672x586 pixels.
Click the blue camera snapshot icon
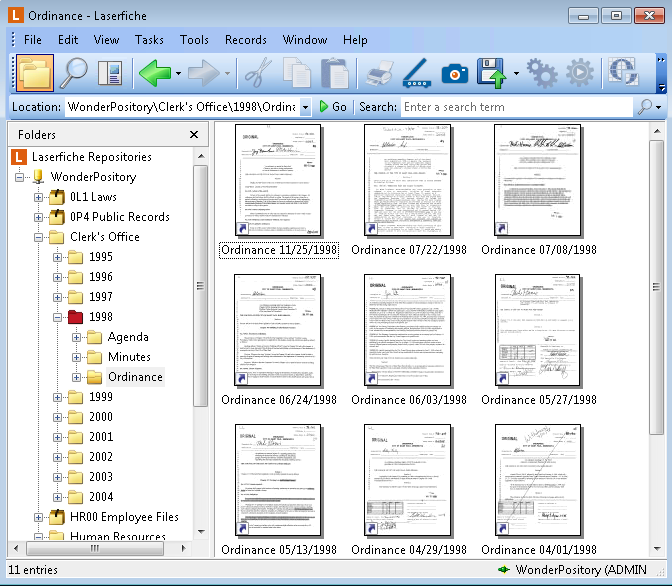455,74
